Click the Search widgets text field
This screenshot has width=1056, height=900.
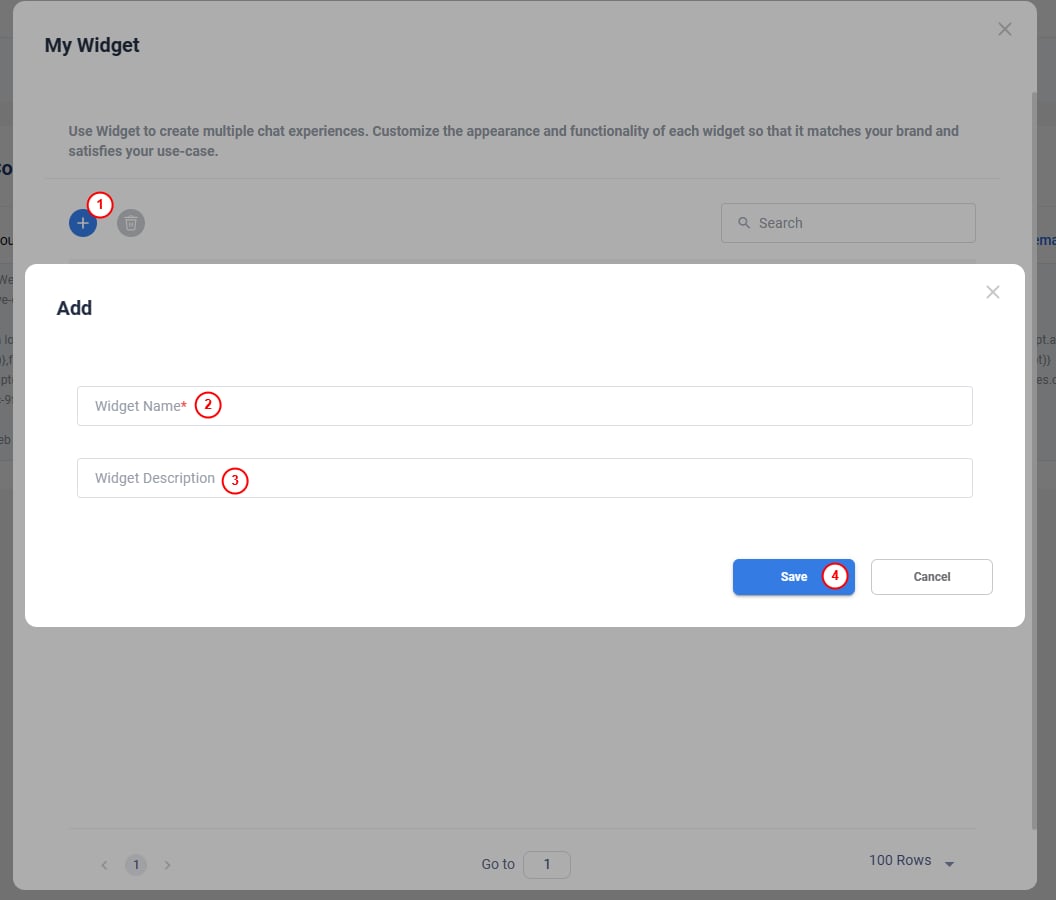tap(860, 223)
